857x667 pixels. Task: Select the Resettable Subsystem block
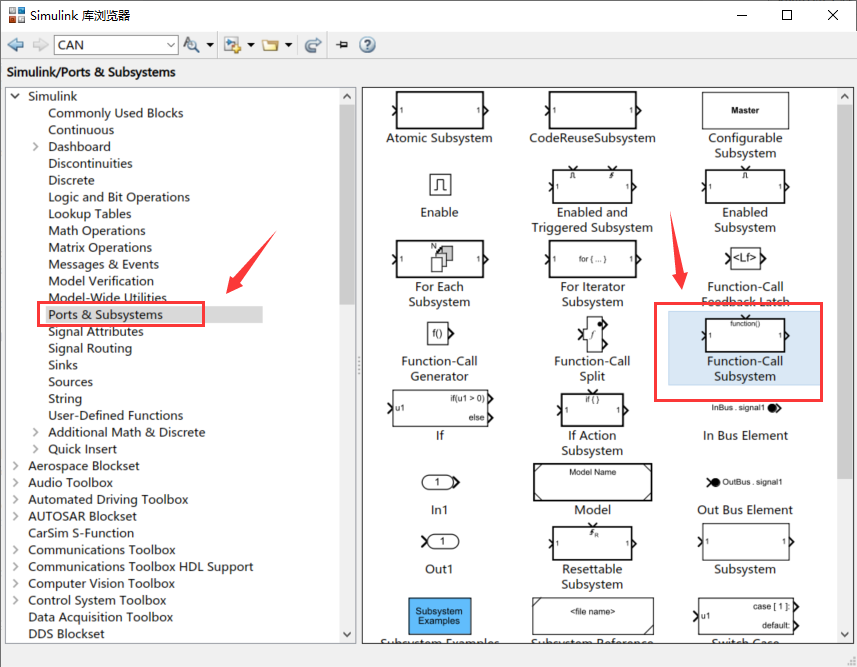[x=592, y=543]
